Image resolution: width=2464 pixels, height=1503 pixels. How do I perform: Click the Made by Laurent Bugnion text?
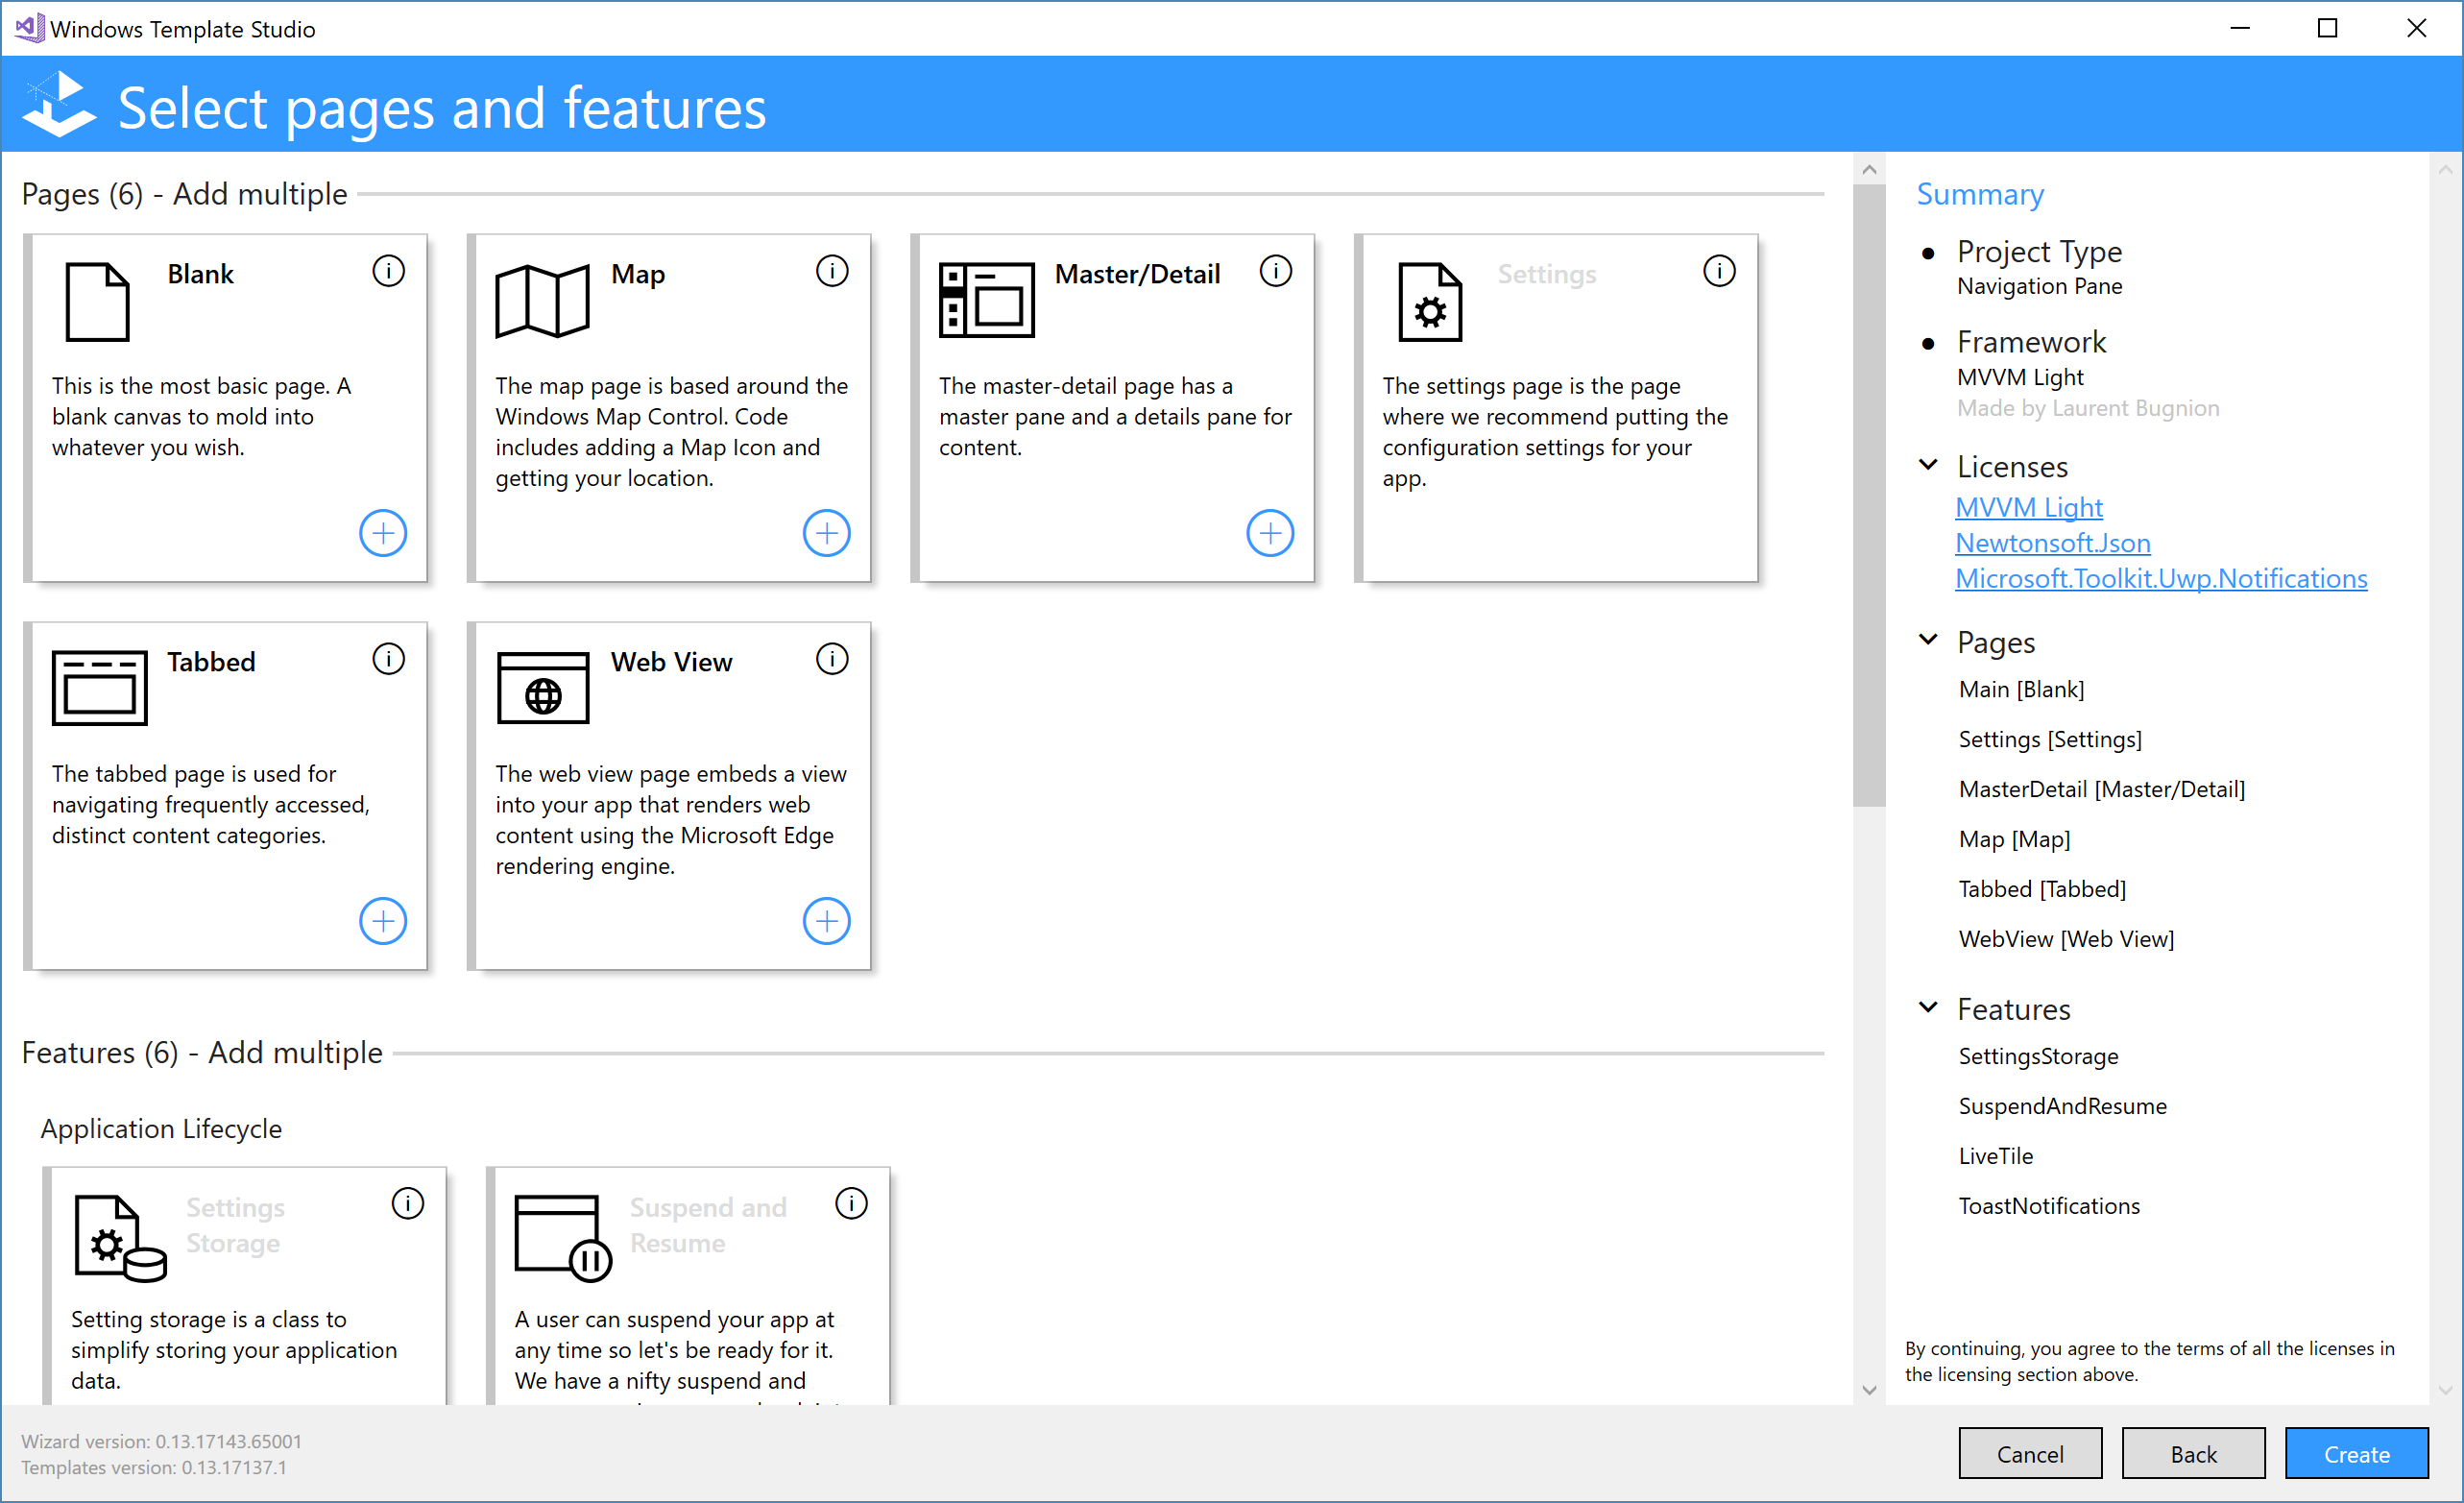[x=2088, y=408]
